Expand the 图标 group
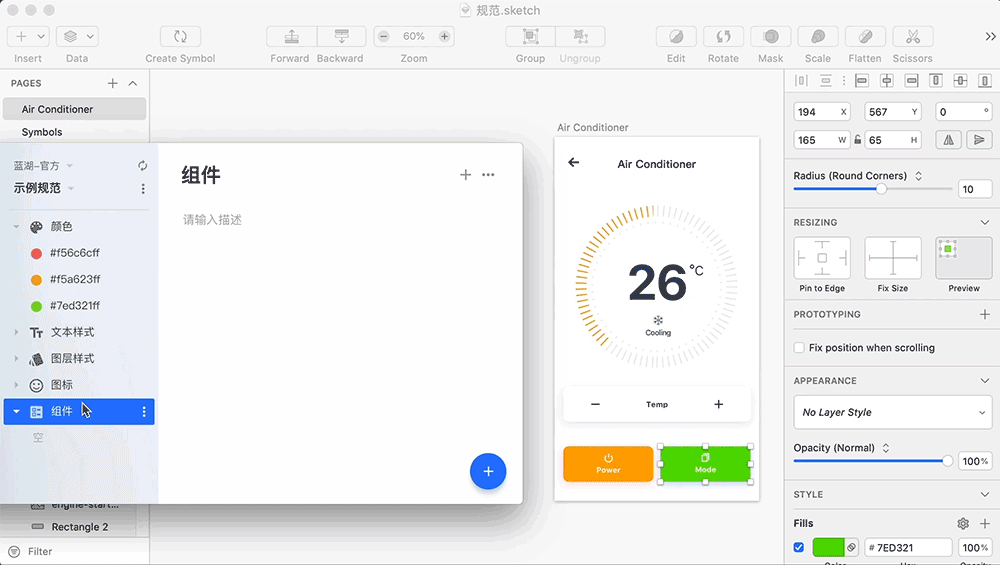Image resolution: width=1000 pixels, height=565 pixels. point(17,385)
